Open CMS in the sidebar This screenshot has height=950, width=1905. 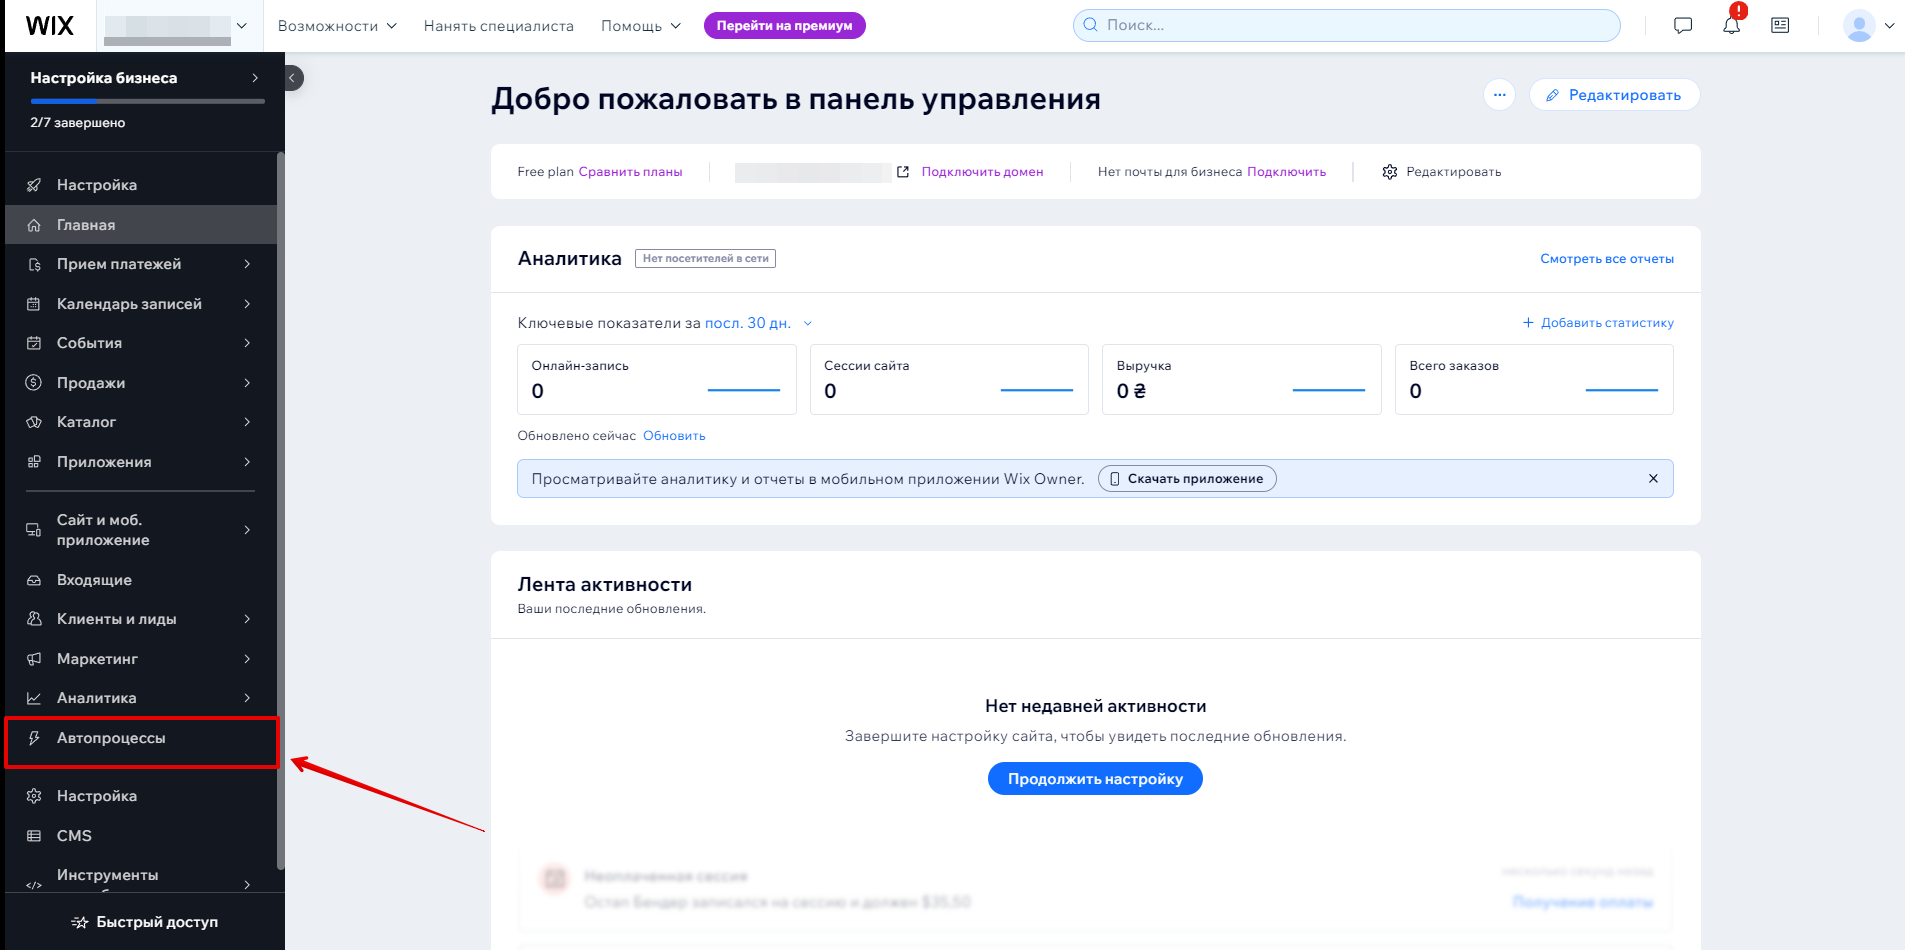pyautogui.click(x=141, y=836)
